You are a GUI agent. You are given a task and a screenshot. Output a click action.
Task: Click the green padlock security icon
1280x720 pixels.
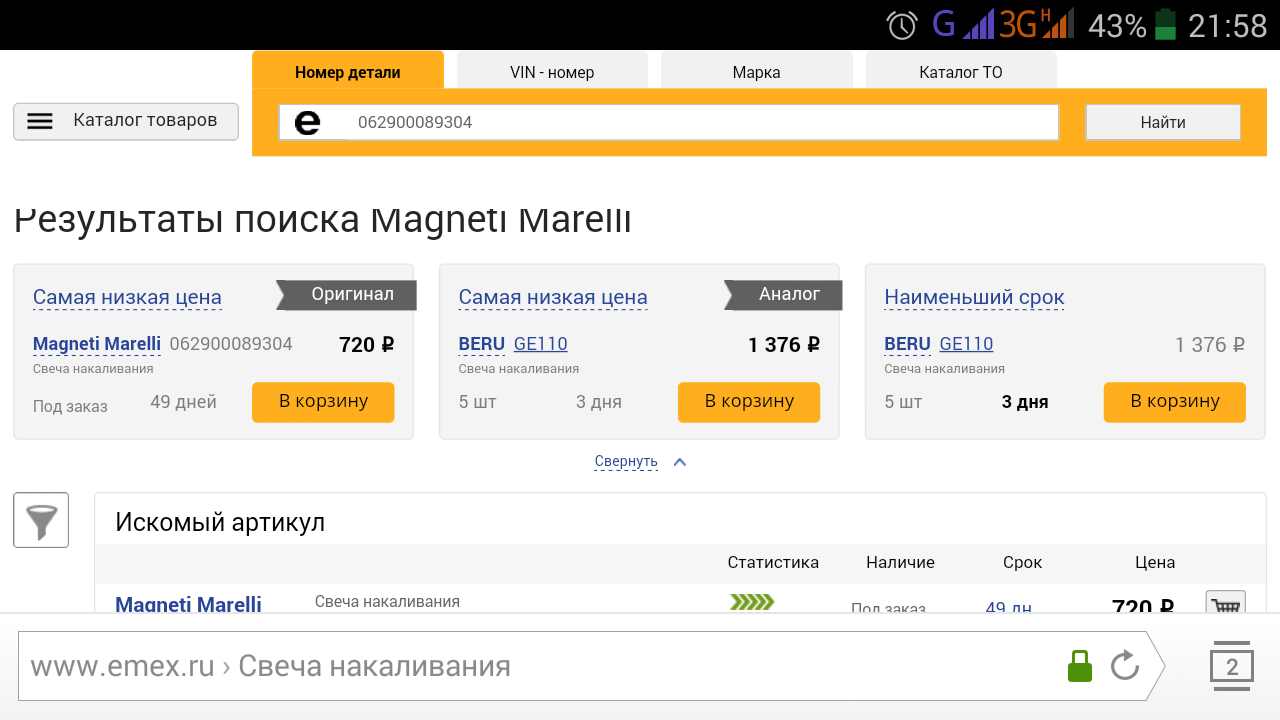(x=1080, y=666)
